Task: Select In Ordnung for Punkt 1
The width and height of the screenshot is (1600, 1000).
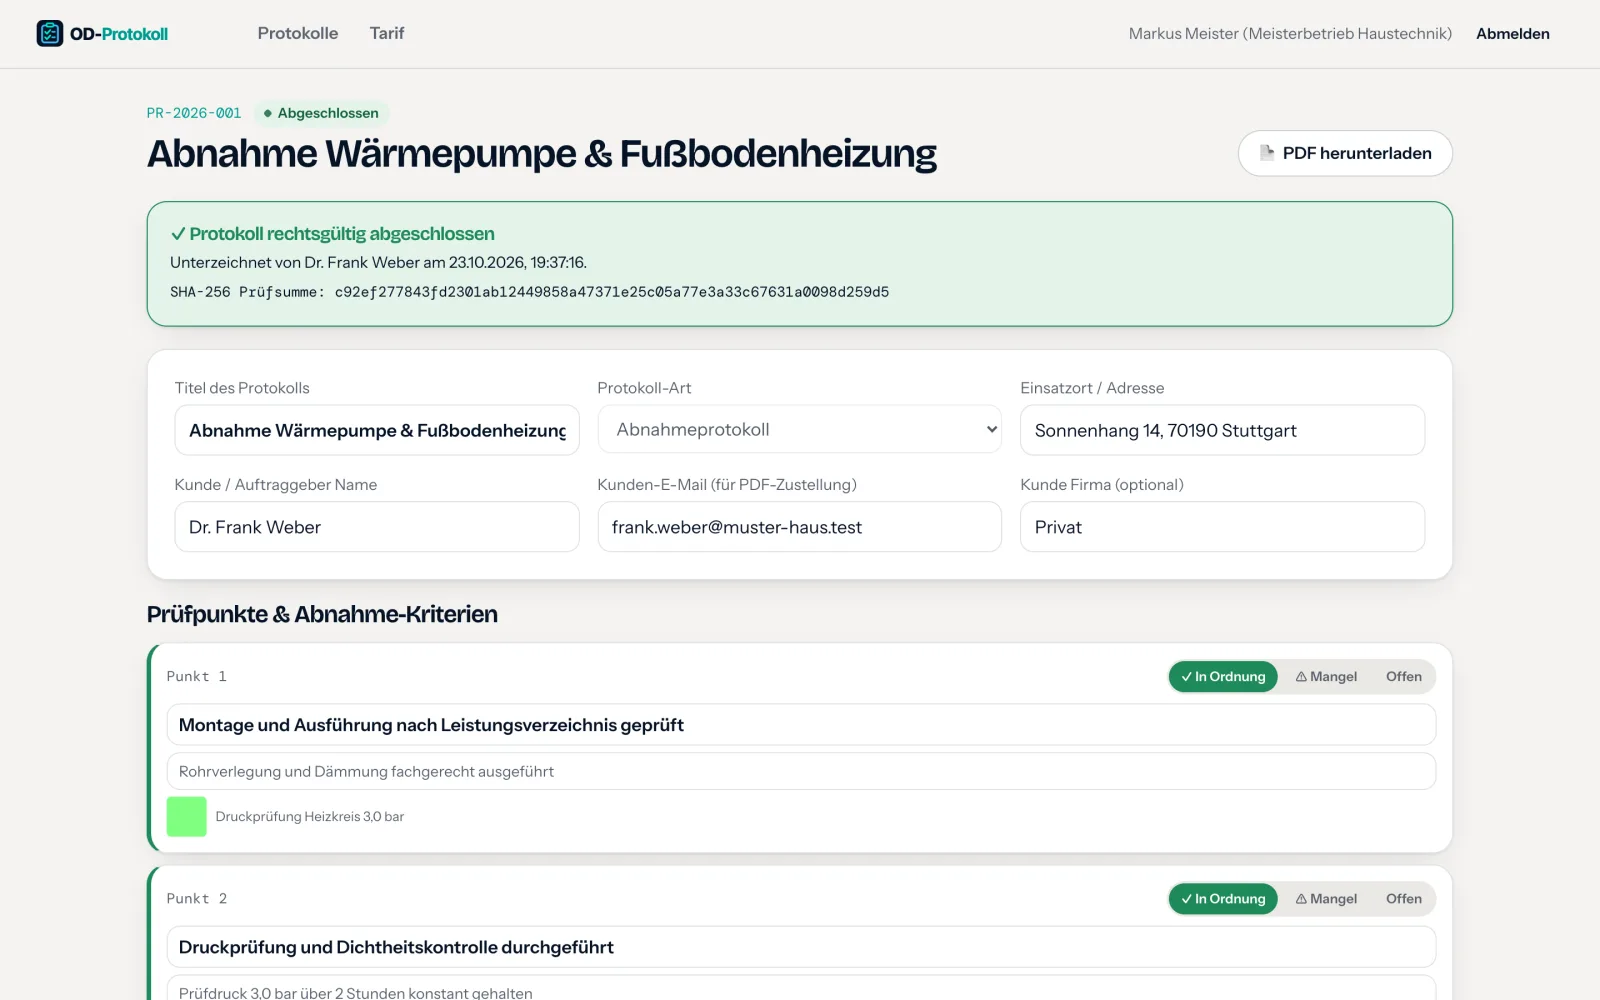Action: click(x=1223, y=677)
